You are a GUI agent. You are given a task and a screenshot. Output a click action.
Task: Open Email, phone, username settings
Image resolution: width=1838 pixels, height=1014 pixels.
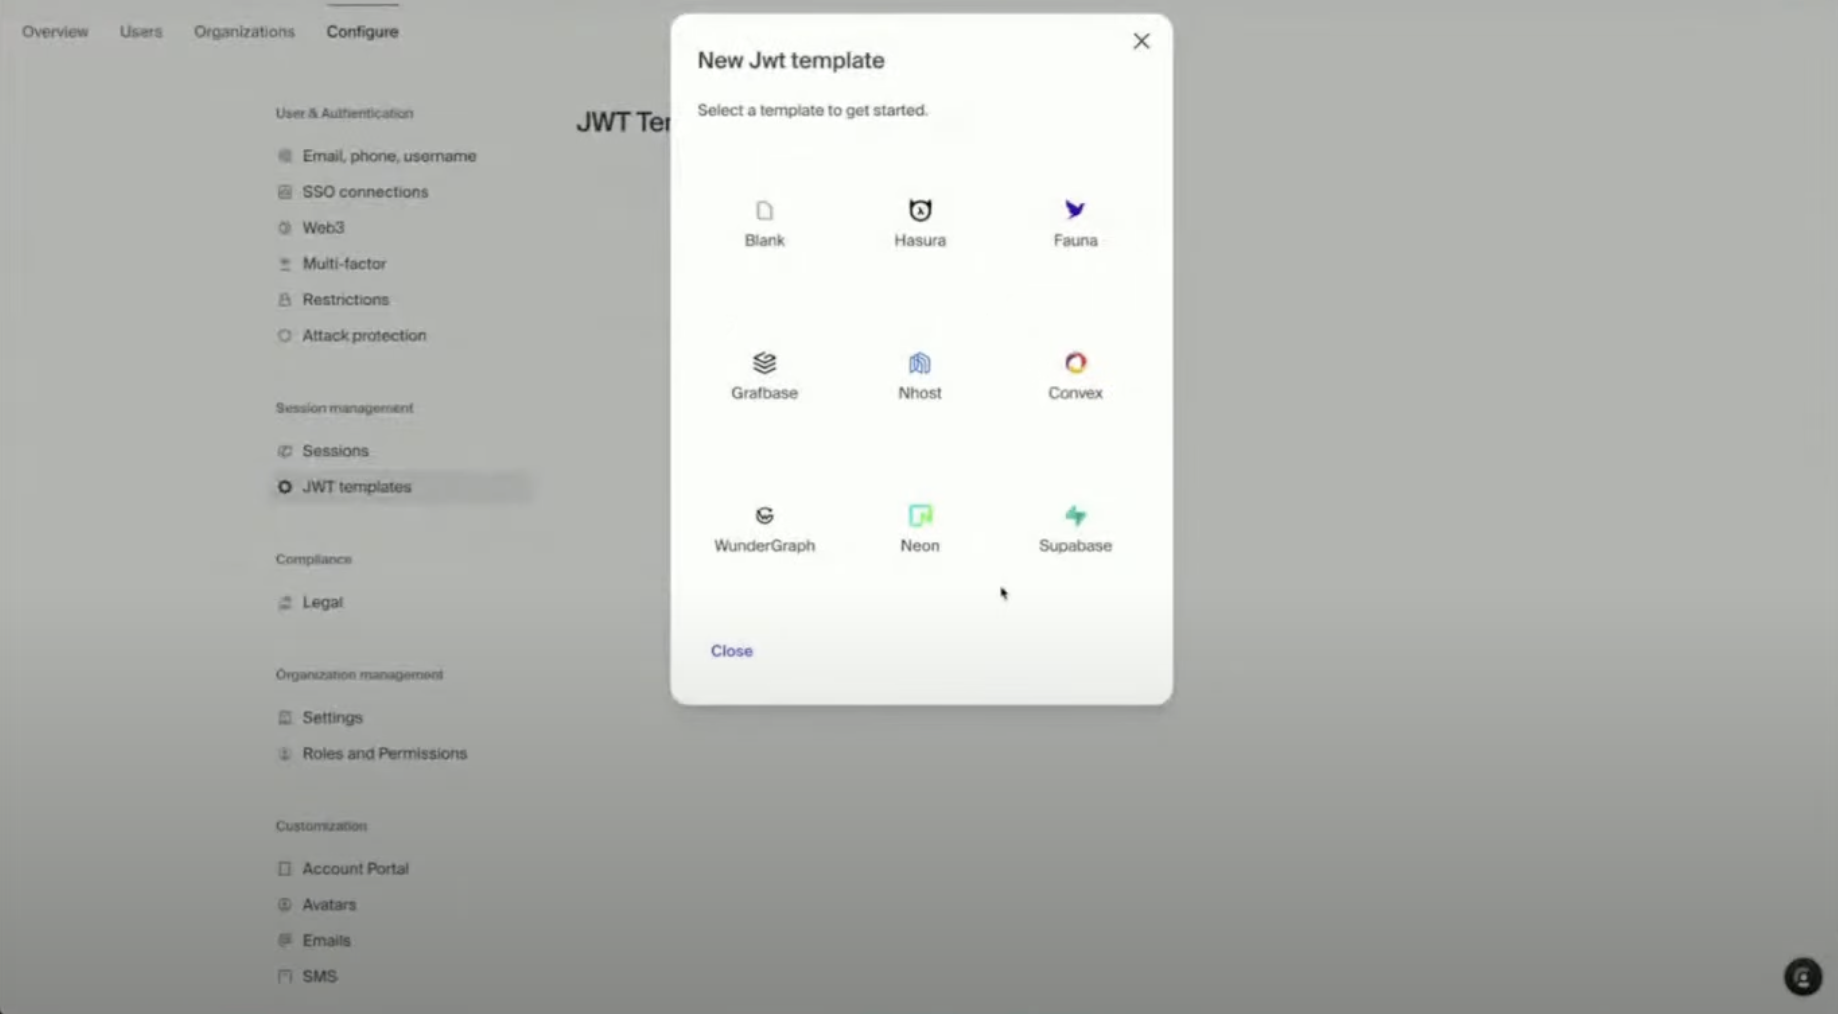tap(389, 156)
